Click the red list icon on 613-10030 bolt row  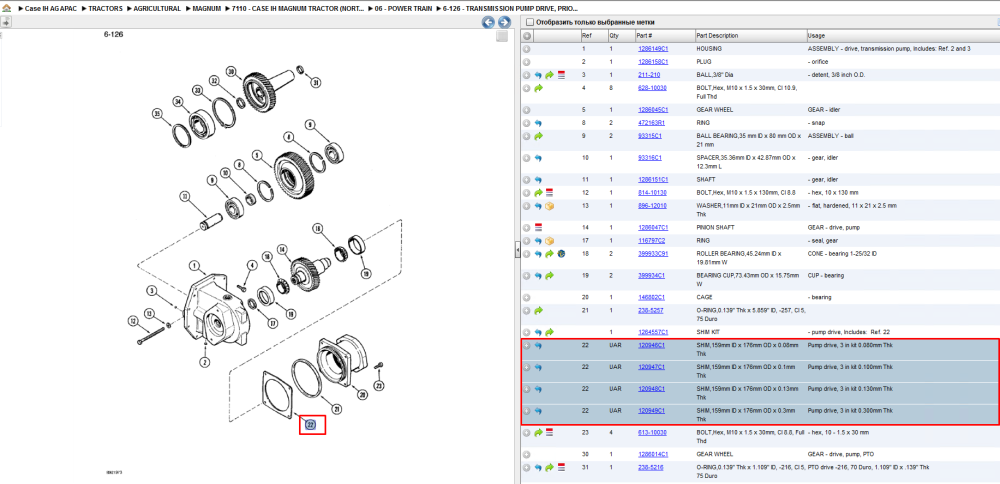(549, 432)
